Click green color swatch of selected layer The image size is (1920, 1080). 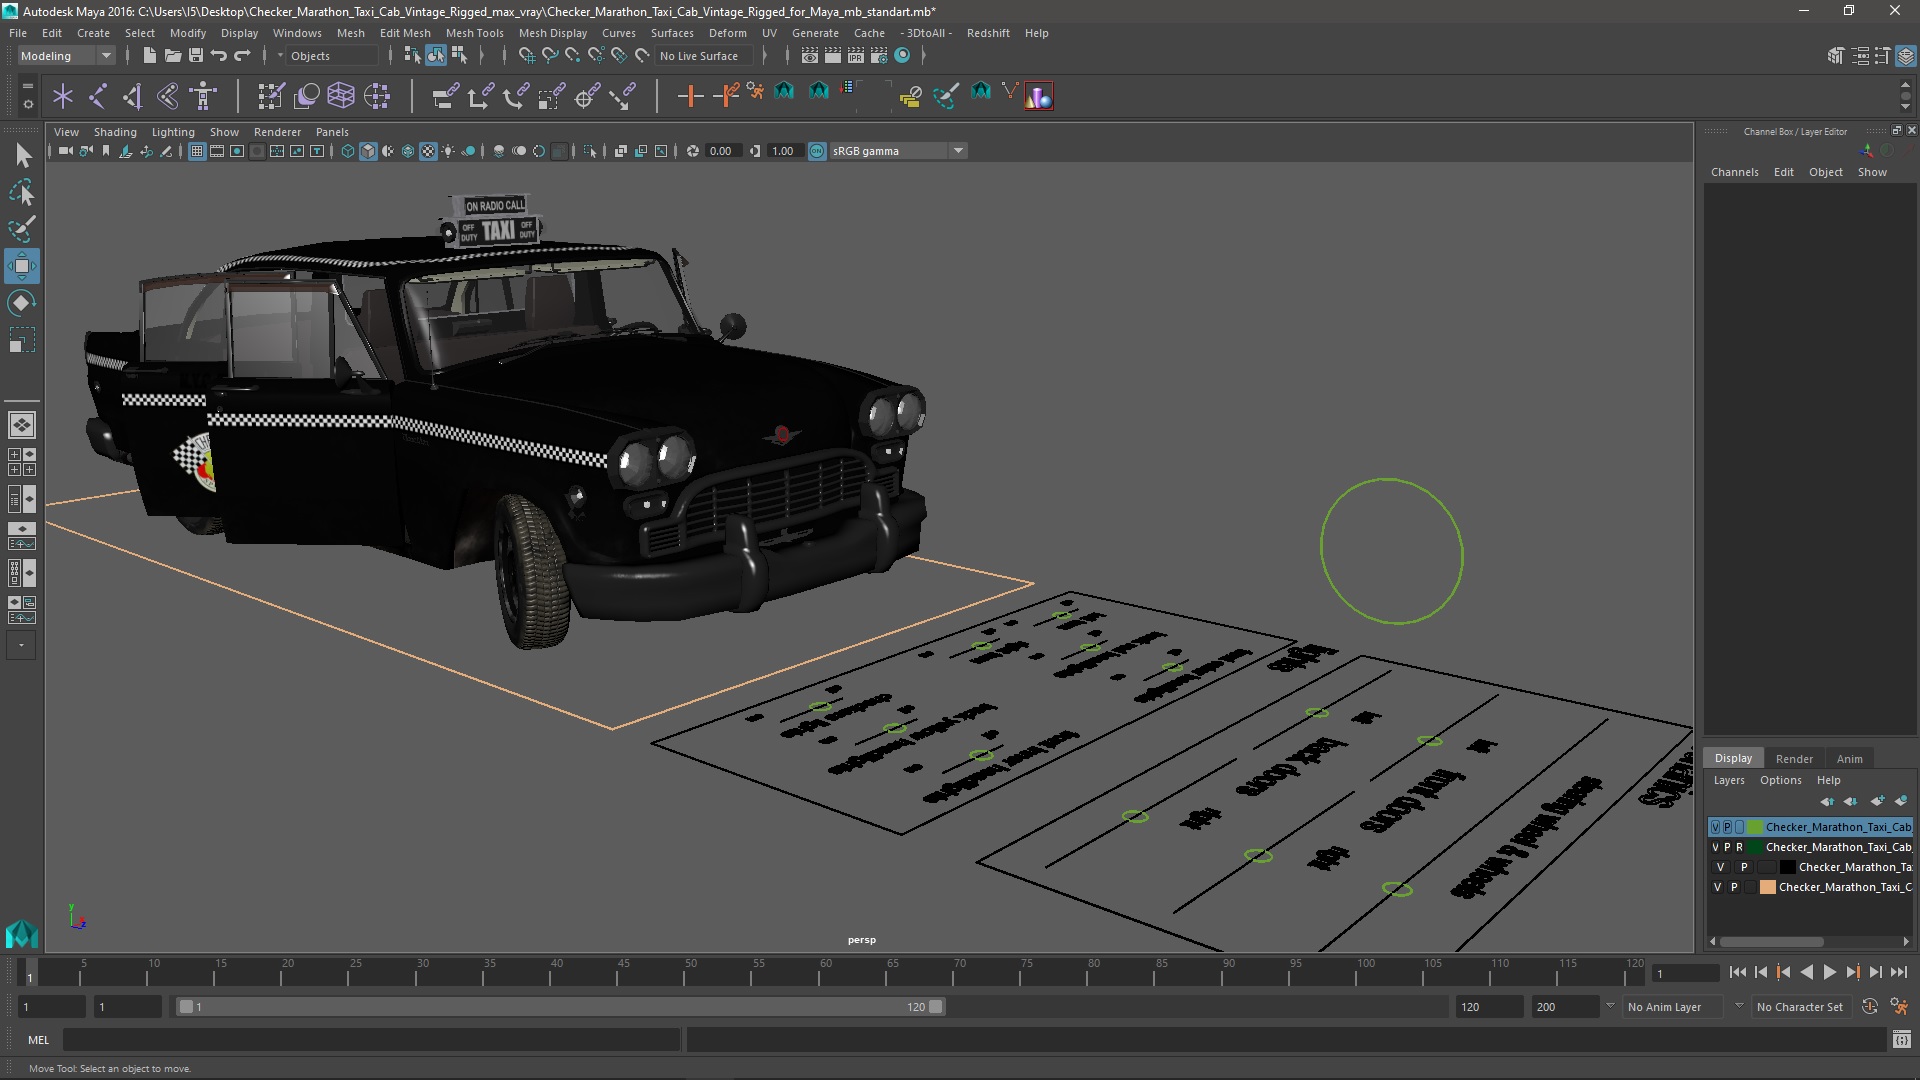click(x=1755, y=827)
